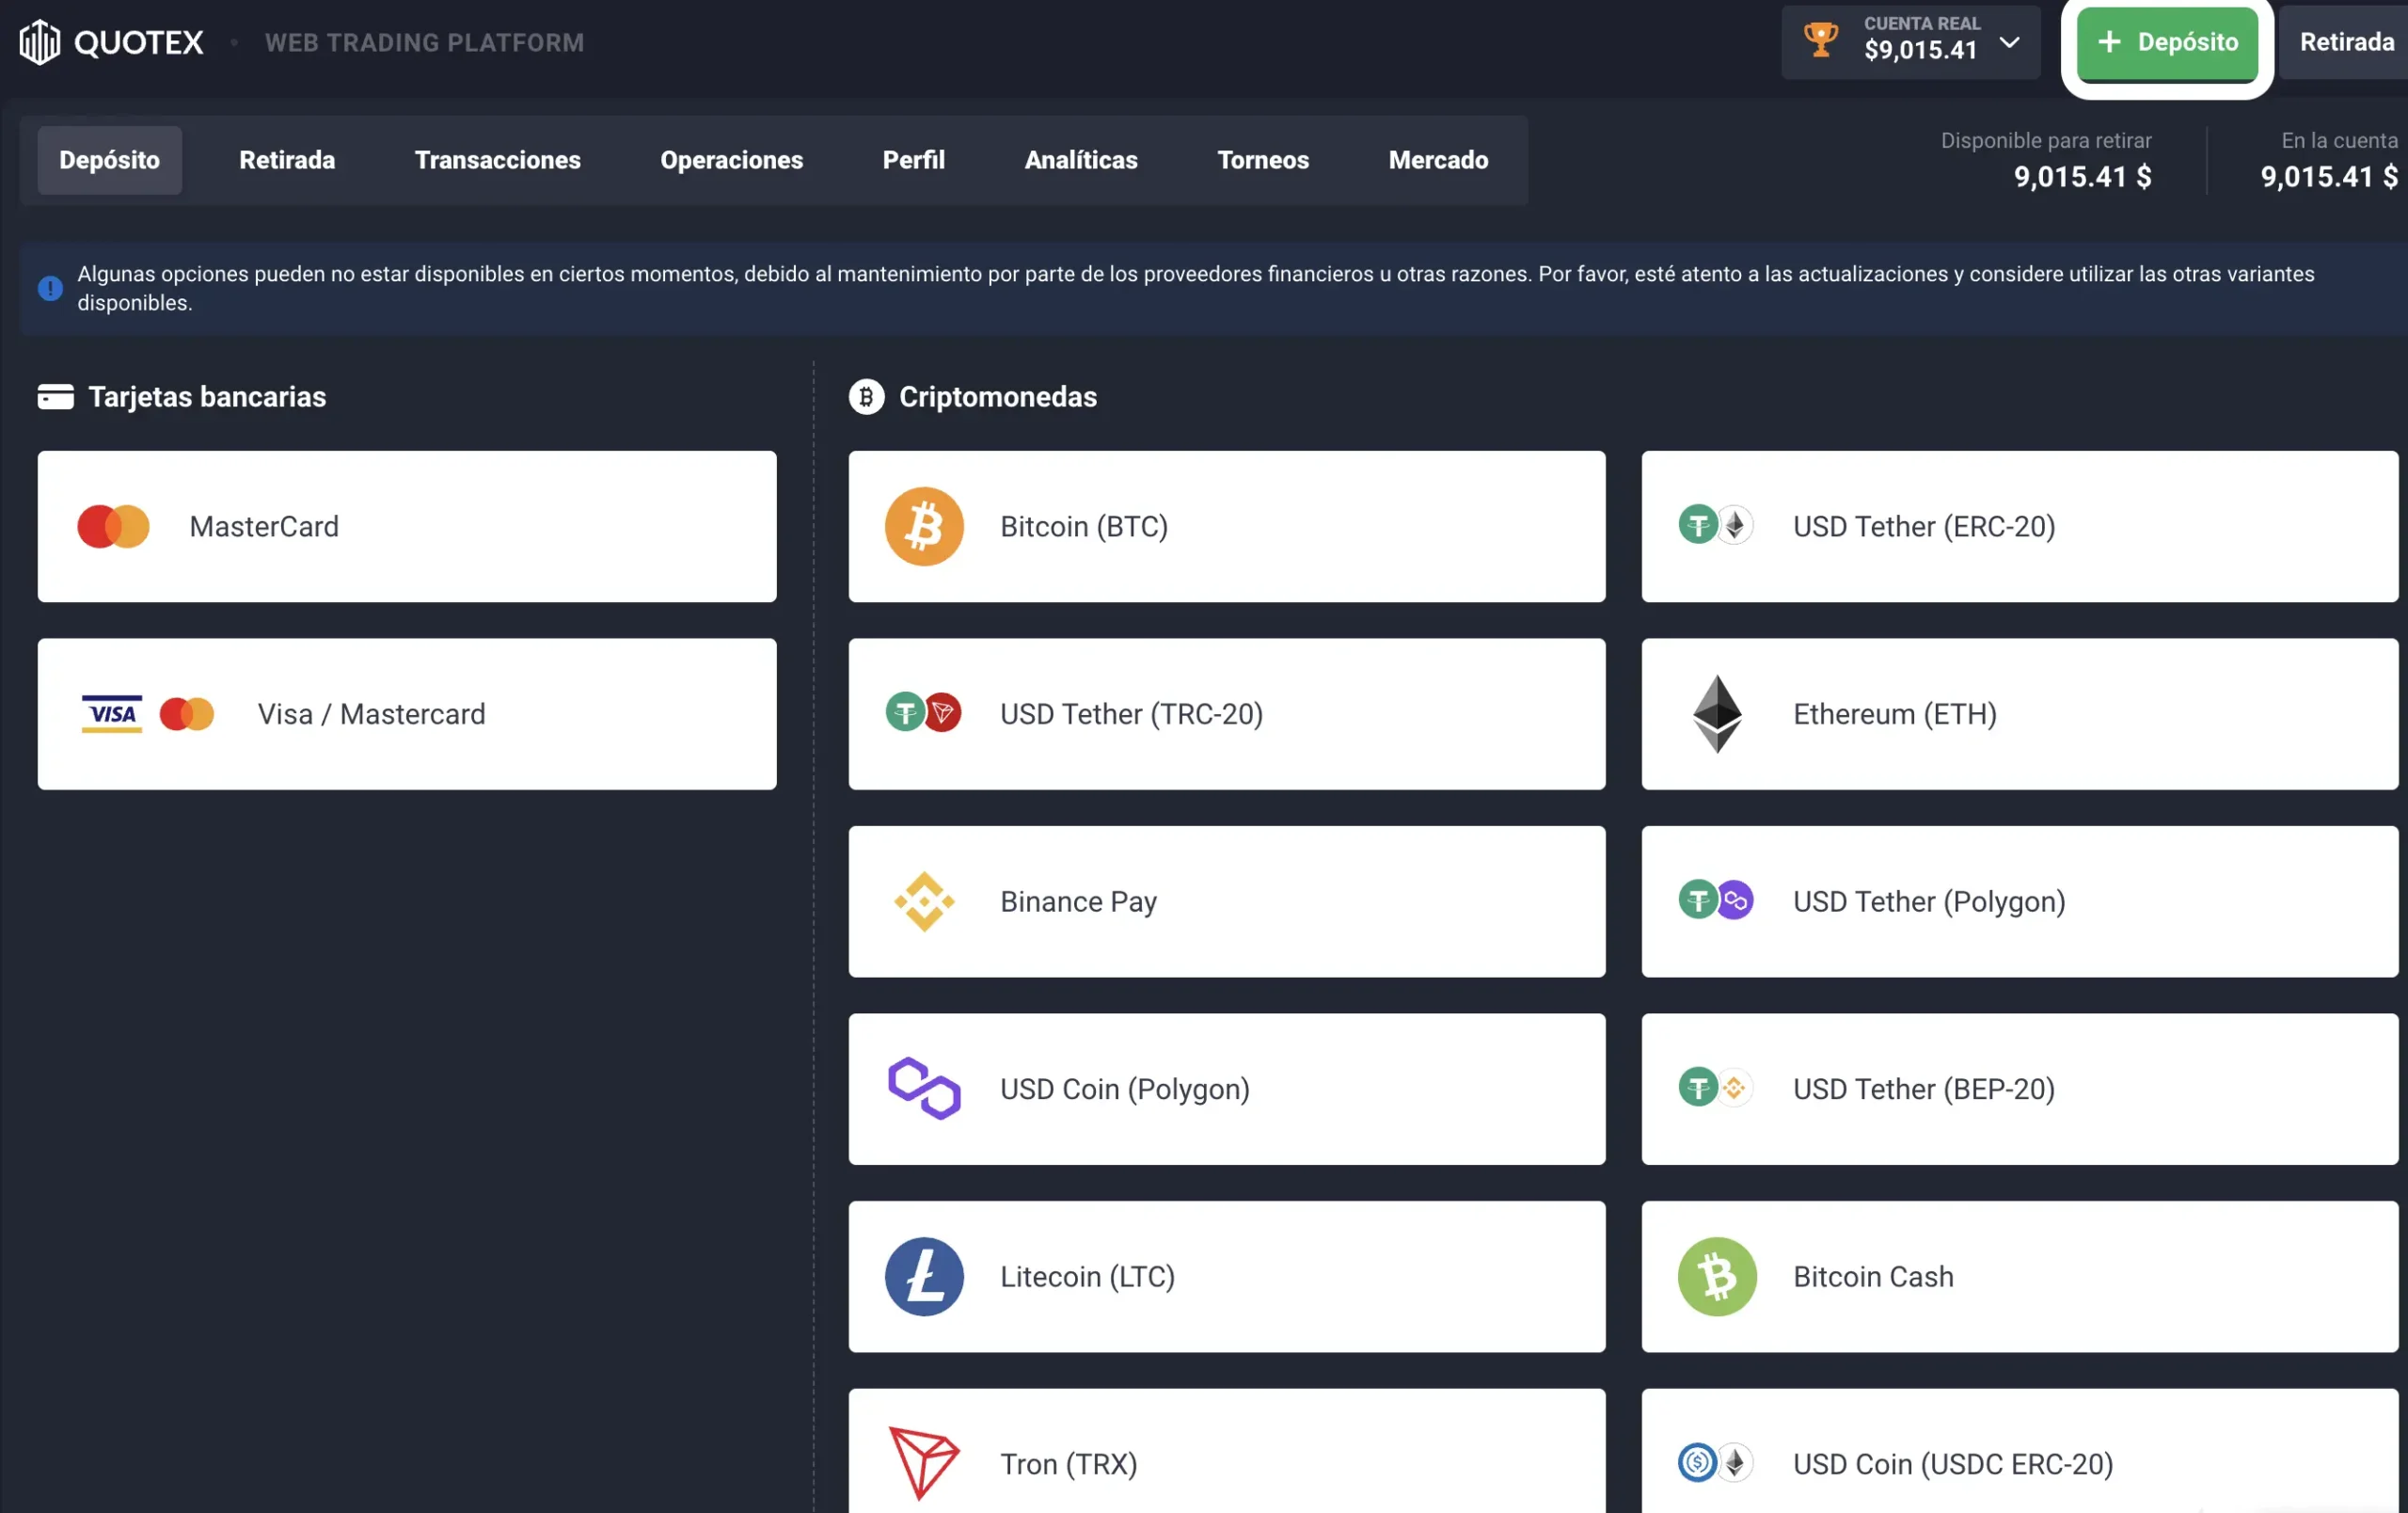The width and height of the screenshot is (2408, 1513).
Task: Select the blue Litecoin (LTC) icon
Action: tap(924, 1277)
